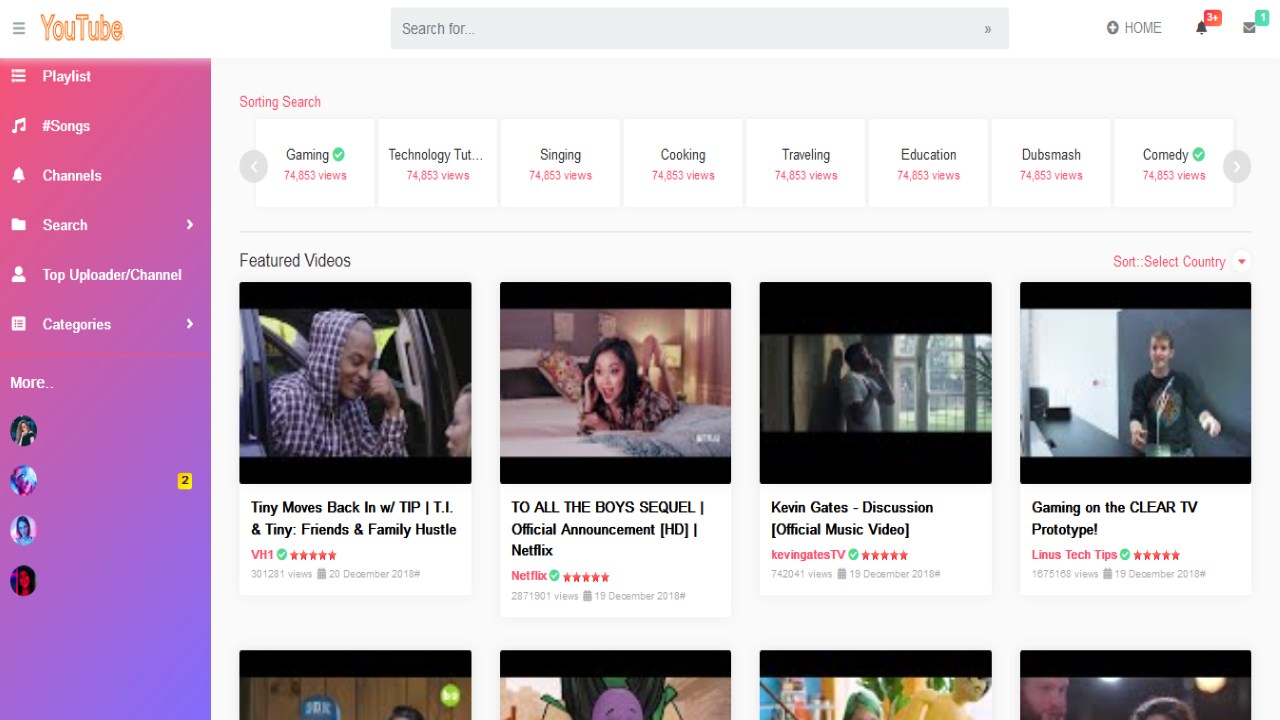
Task: Select the Singing category card
Action: (560, 163)
